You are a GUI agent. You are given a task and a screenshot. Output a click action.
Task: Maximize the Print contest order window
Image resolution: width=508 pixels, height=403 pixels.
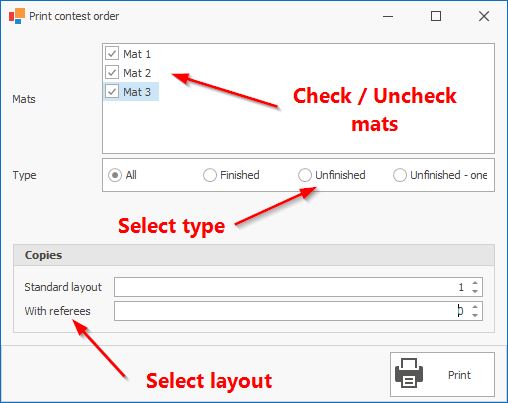tap(436, 16)
